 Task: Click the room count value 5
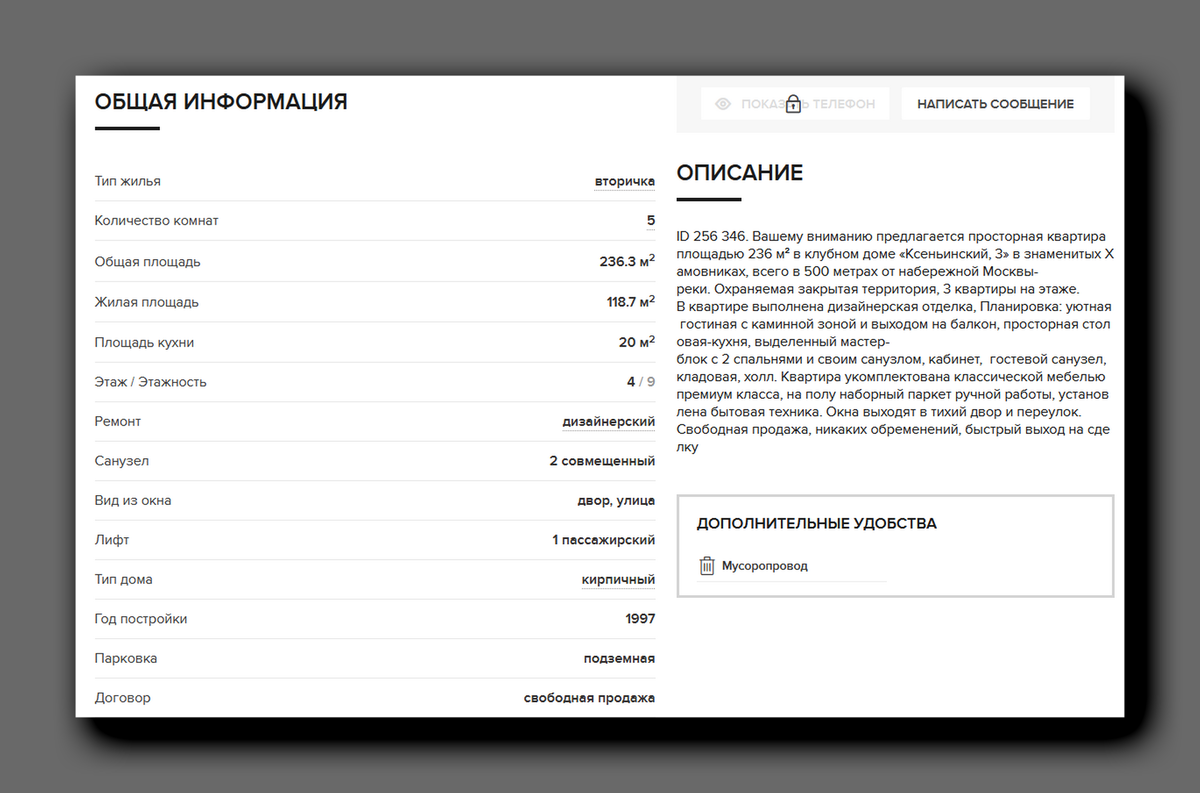pos(651,221)
